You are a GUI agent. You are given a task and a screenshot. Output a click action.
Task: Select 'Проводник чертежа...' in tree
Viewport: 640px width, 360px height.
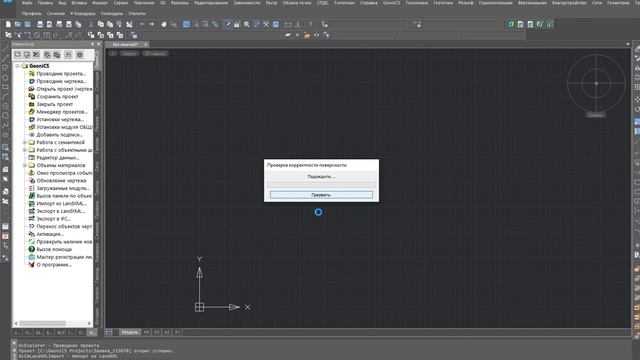point(61,81)
